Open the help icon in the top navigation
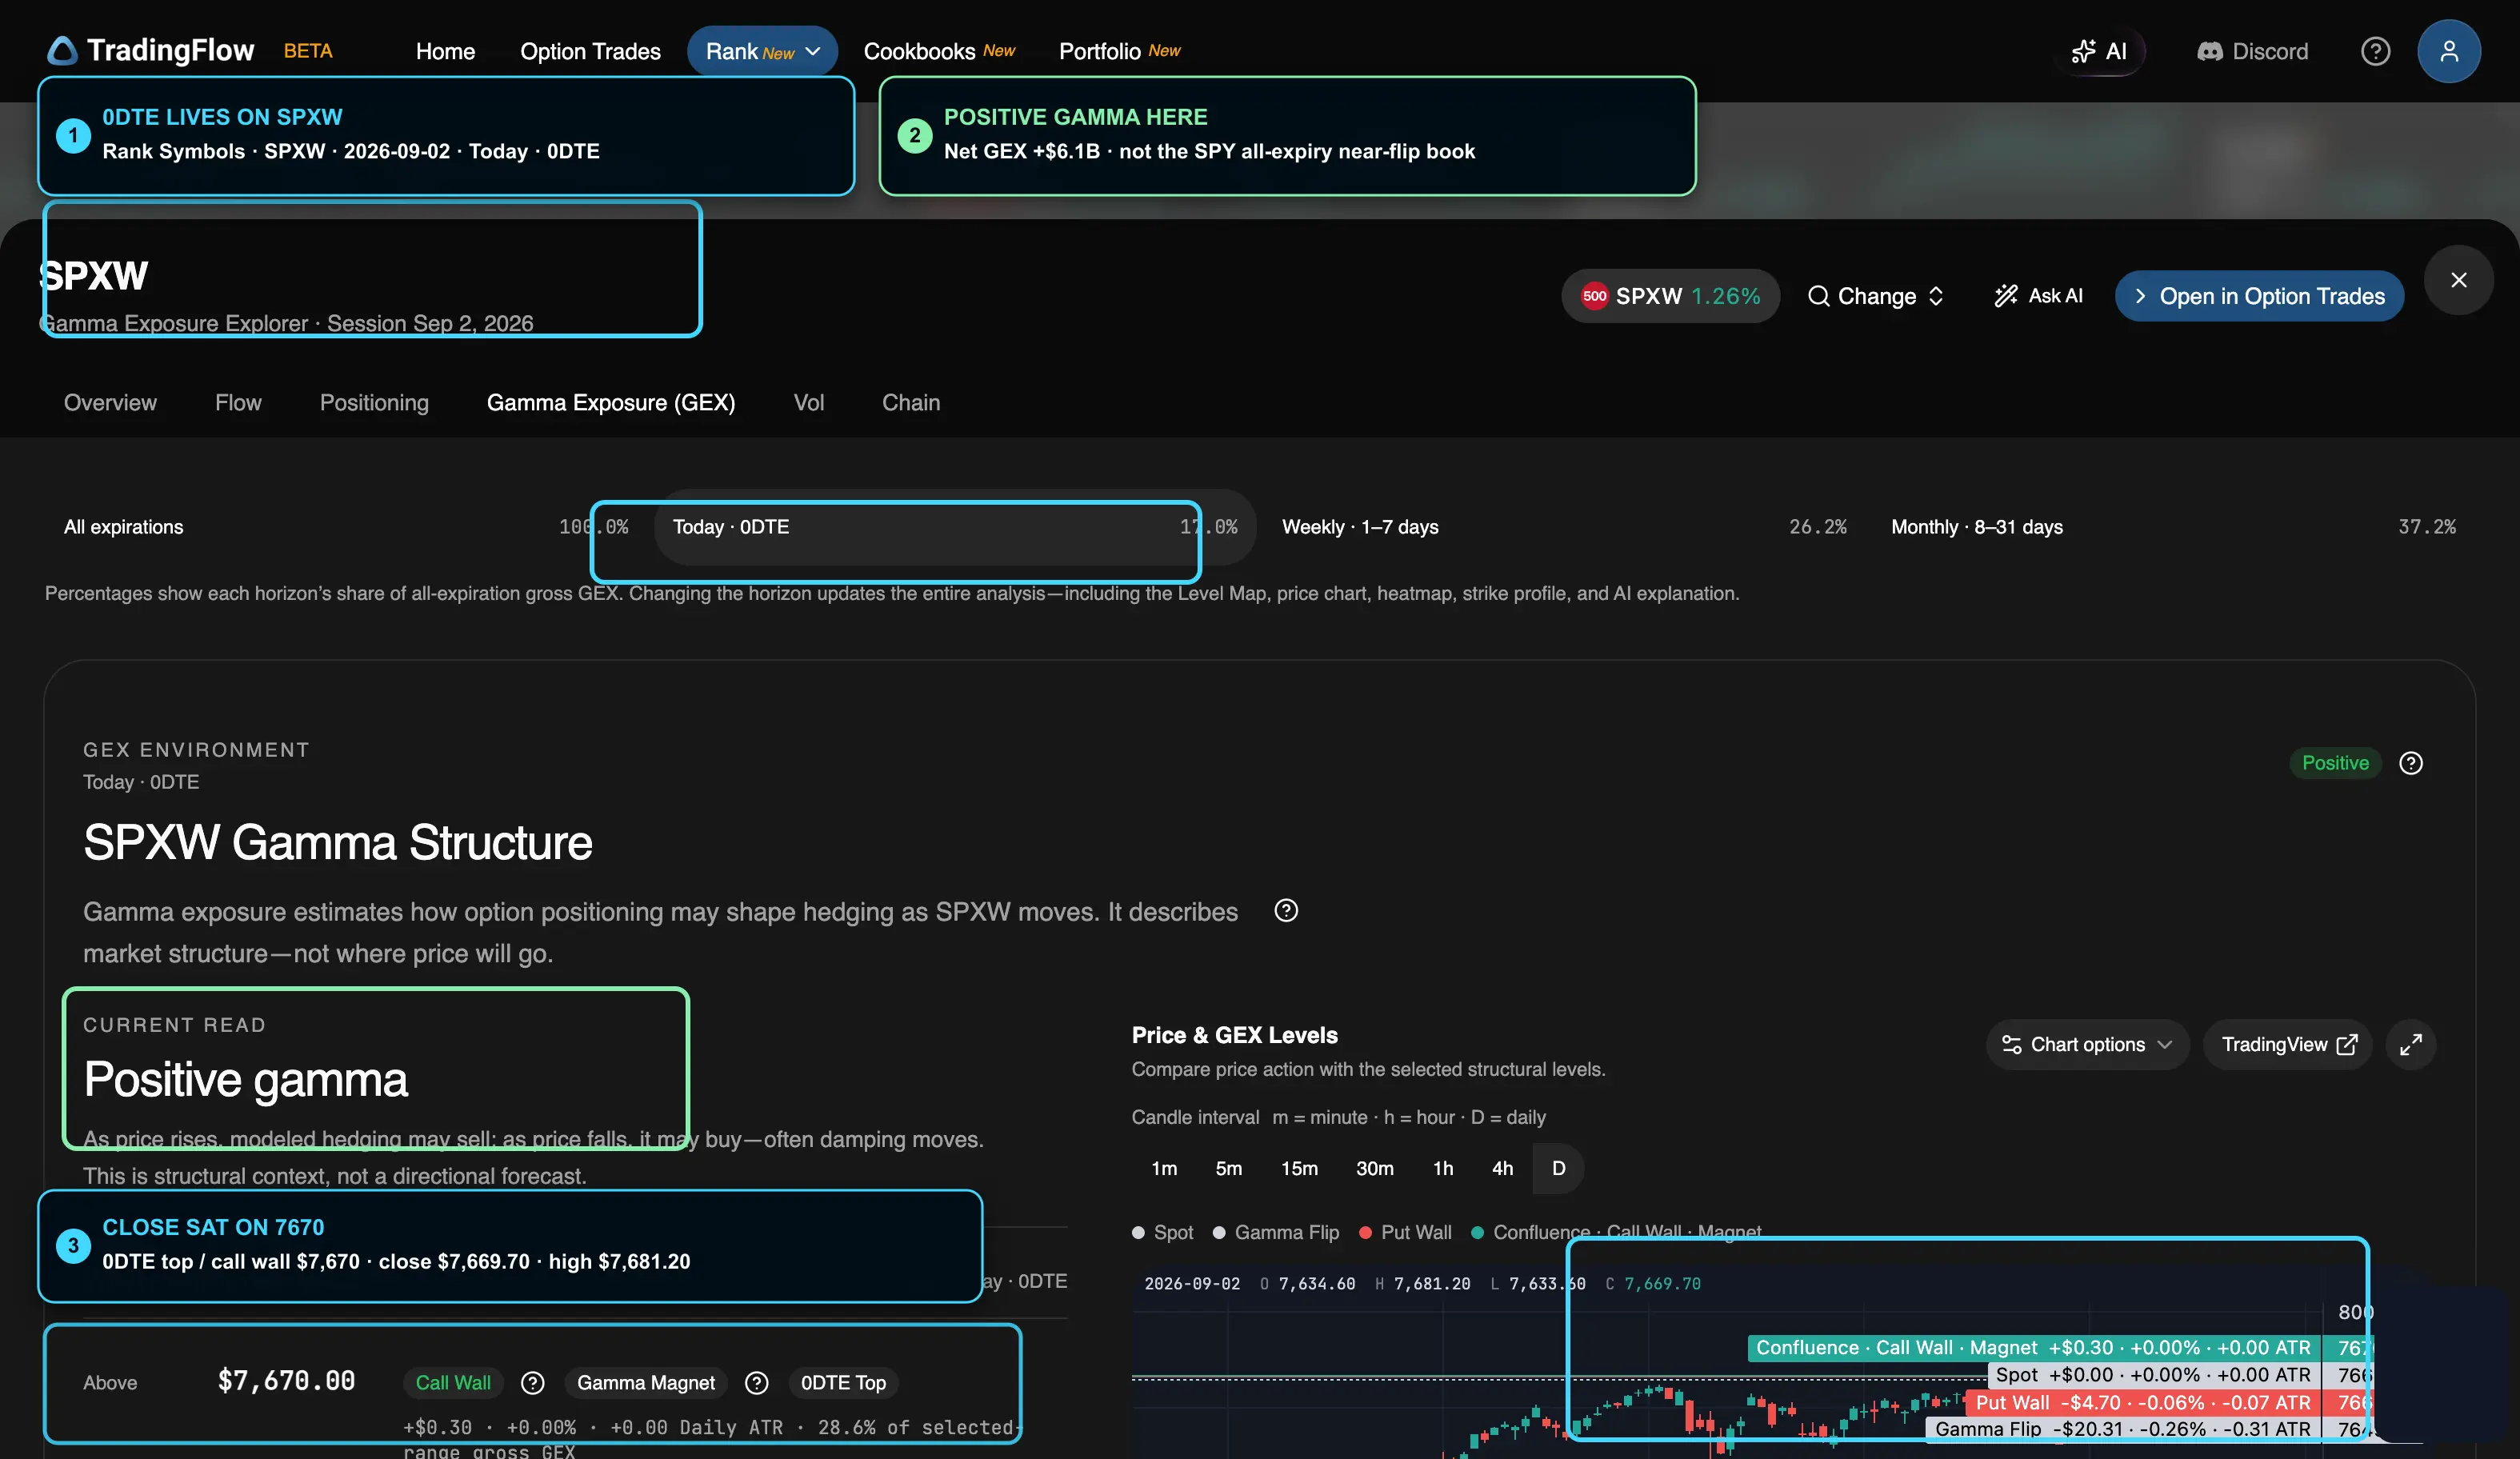This screenshot has width=2520, height=1459. (2375, 51)
